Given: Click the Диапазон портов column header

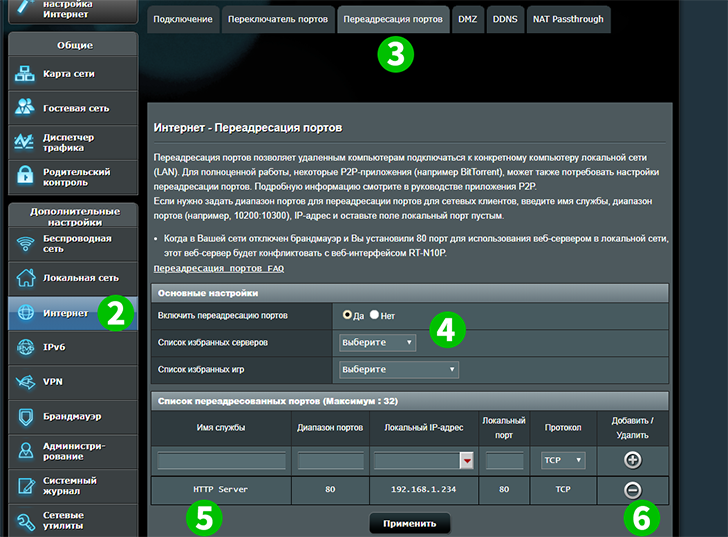Looking at the screenshot, I should click(x=330, y=427).
